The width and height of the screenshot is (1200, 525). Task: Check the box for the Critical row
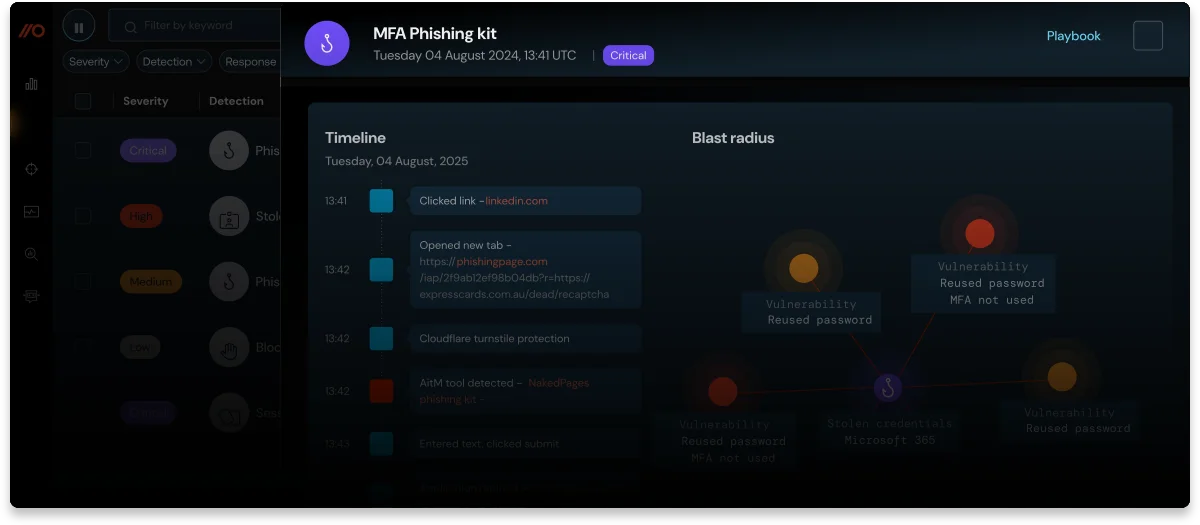[83, 151]
